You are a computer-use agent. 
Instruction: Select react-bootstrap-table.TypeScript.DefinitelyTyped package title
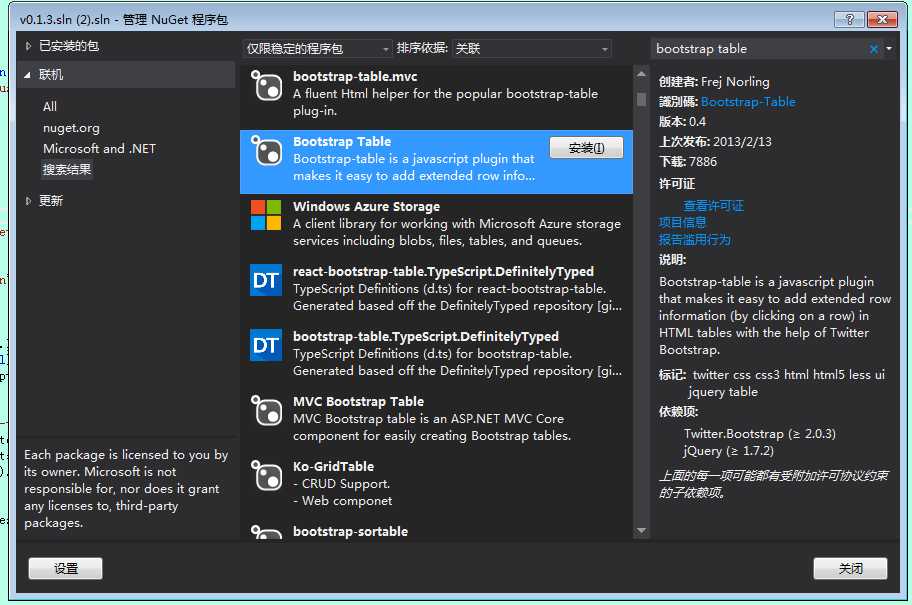(x=443, y=272)
